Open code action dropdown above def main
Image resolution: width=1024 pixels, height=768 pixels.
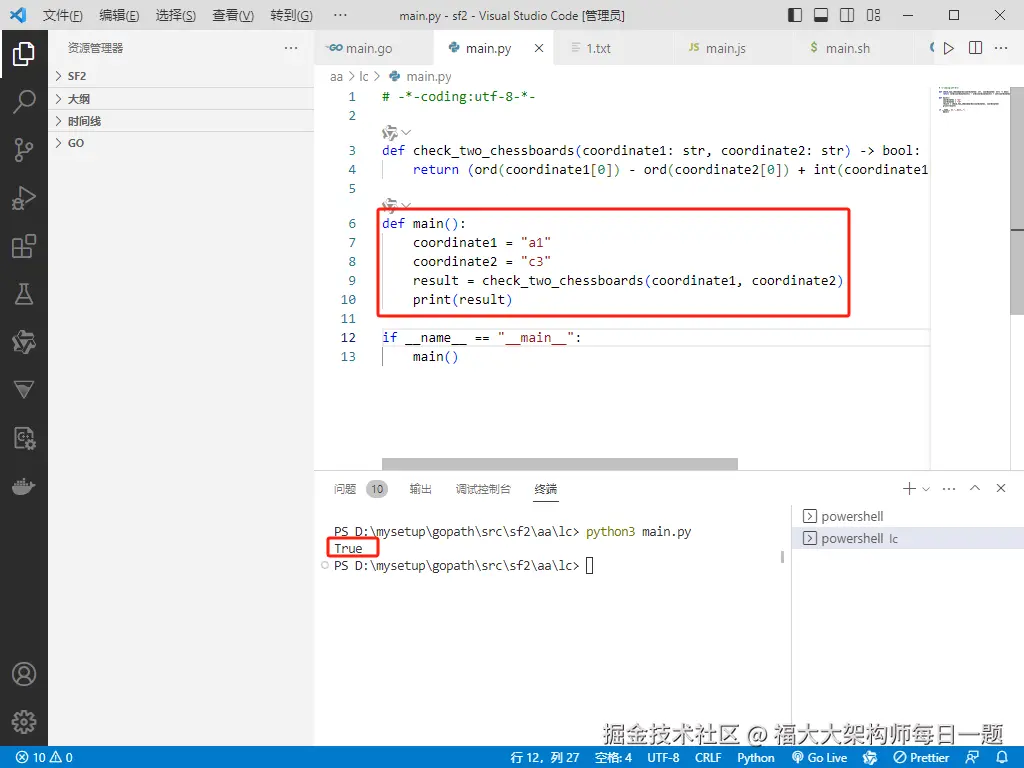tap(406, 205)
